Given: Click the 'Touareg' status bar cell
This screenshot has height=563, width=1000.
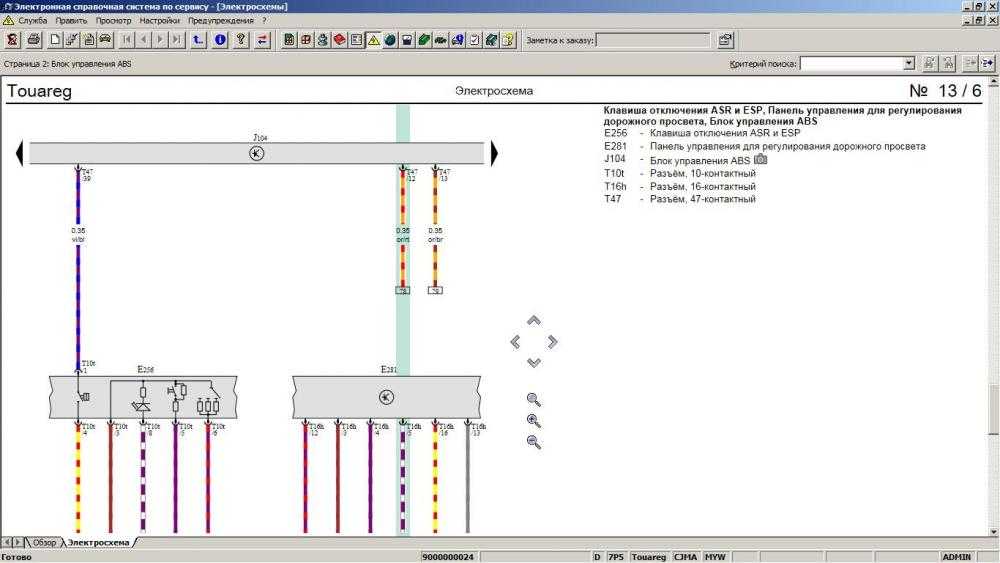Looking at the screenshot, I should (x=648, y=557).
